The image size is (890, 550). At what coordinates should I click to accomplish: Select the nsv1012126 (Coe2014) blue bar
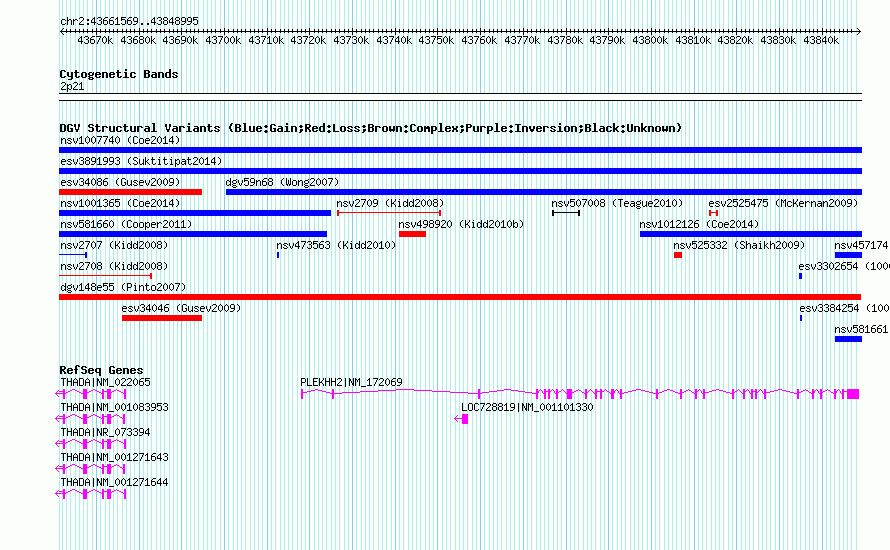(751, 234)
